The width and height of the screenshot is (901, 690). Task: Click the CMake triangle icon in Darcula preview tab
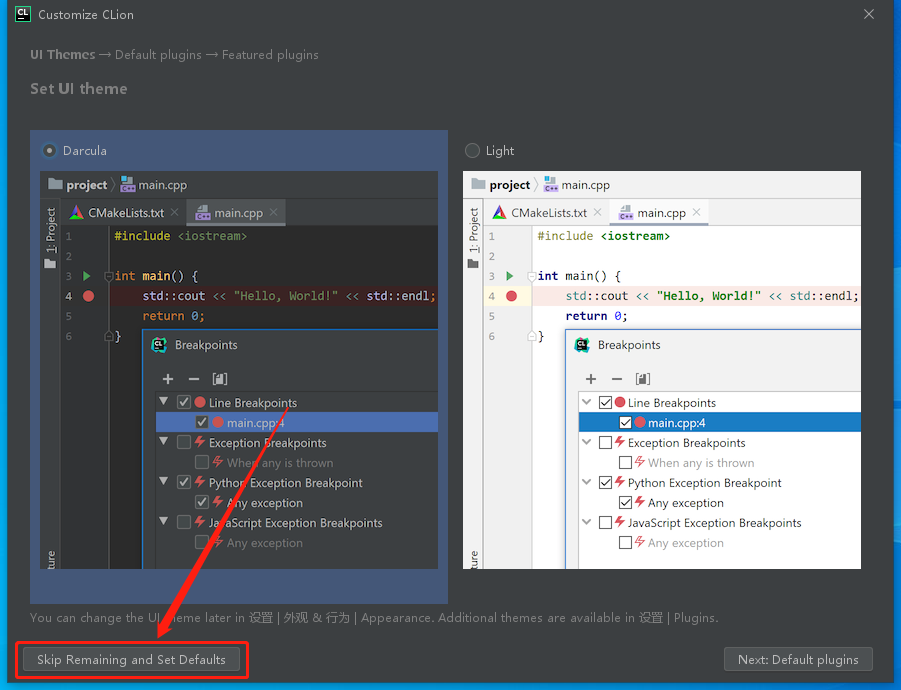(x=76, y=213)
